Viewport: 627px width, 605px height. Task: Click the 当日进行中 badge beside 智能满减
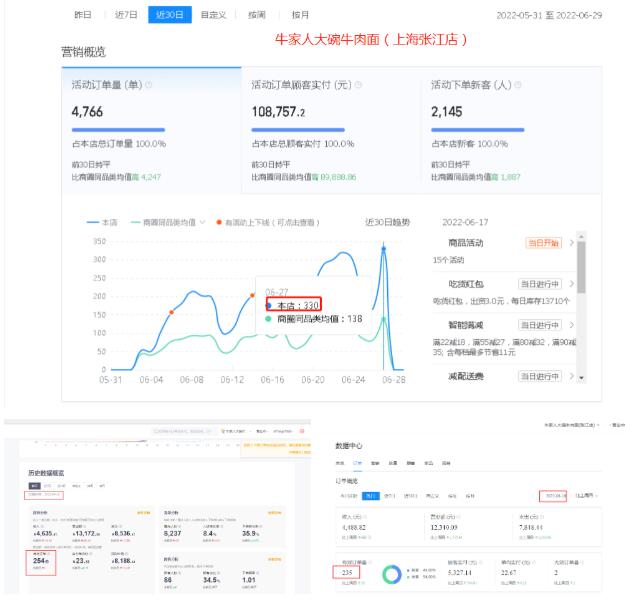tap(539, 325)
